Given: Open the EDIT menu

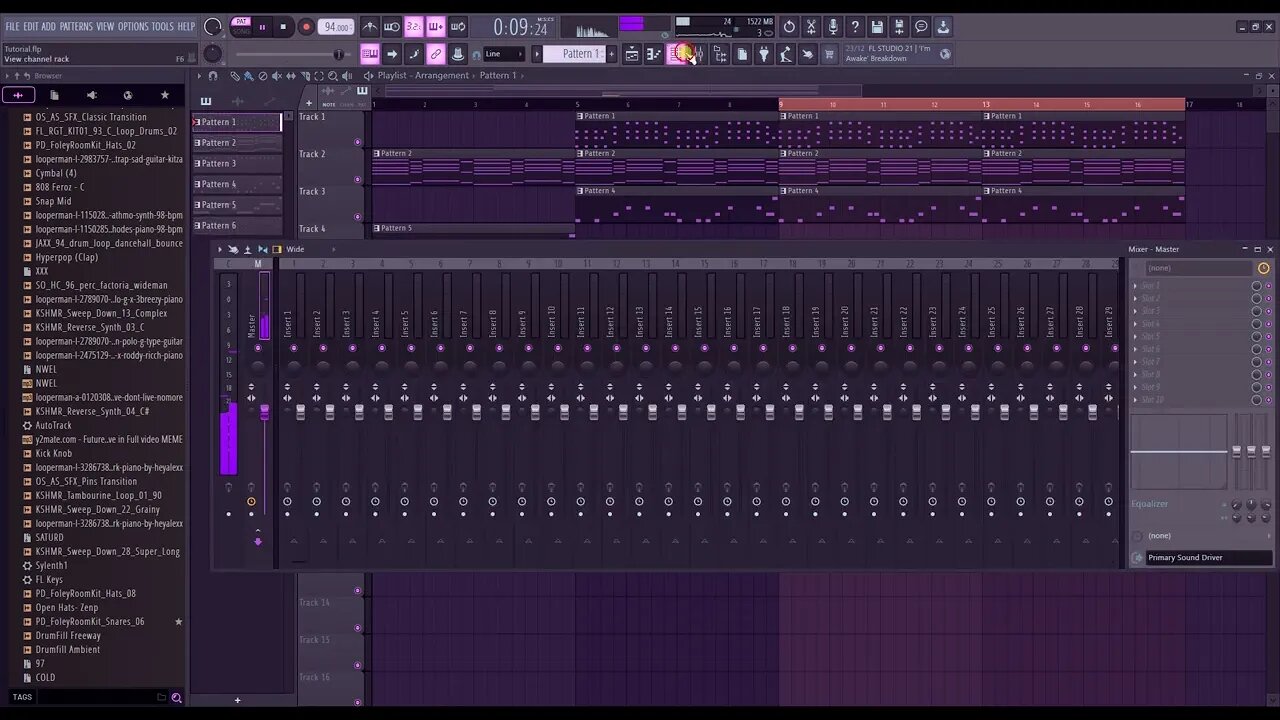Looking at the screenshot, I should click(31, 26).
